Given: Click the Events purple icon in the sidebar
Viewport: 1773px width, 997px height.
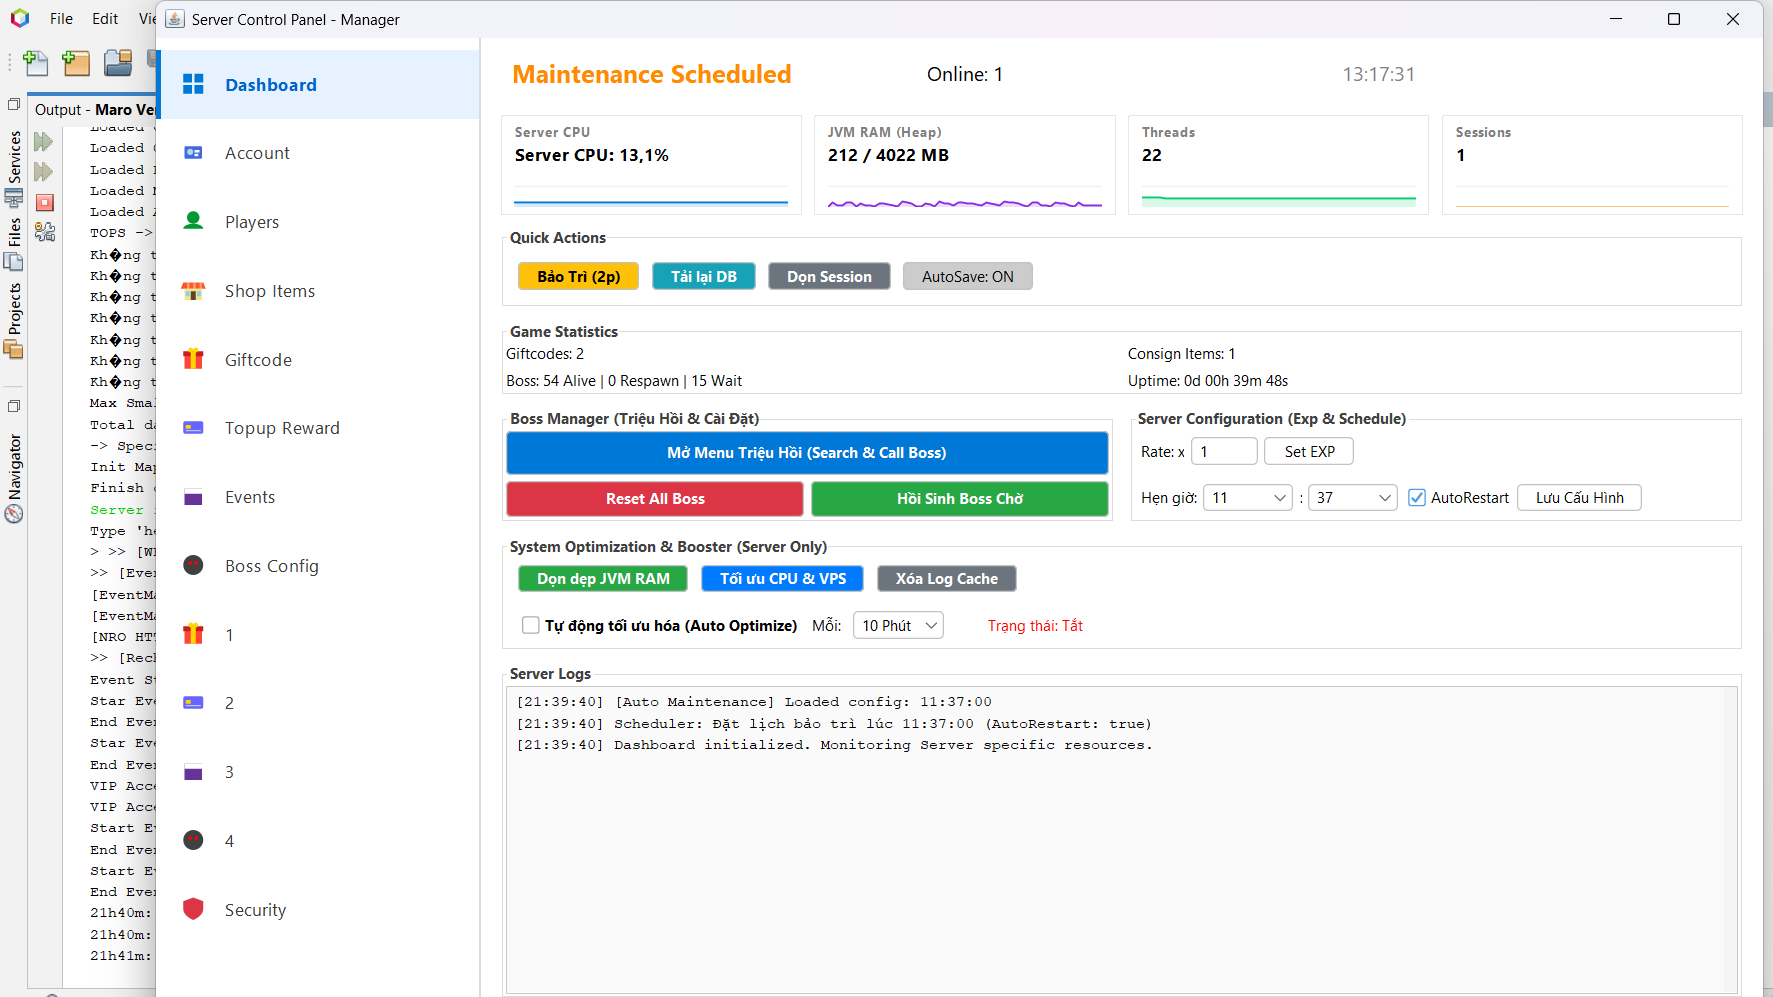Looking at the screenshot, I should click(x=193, y=497).
